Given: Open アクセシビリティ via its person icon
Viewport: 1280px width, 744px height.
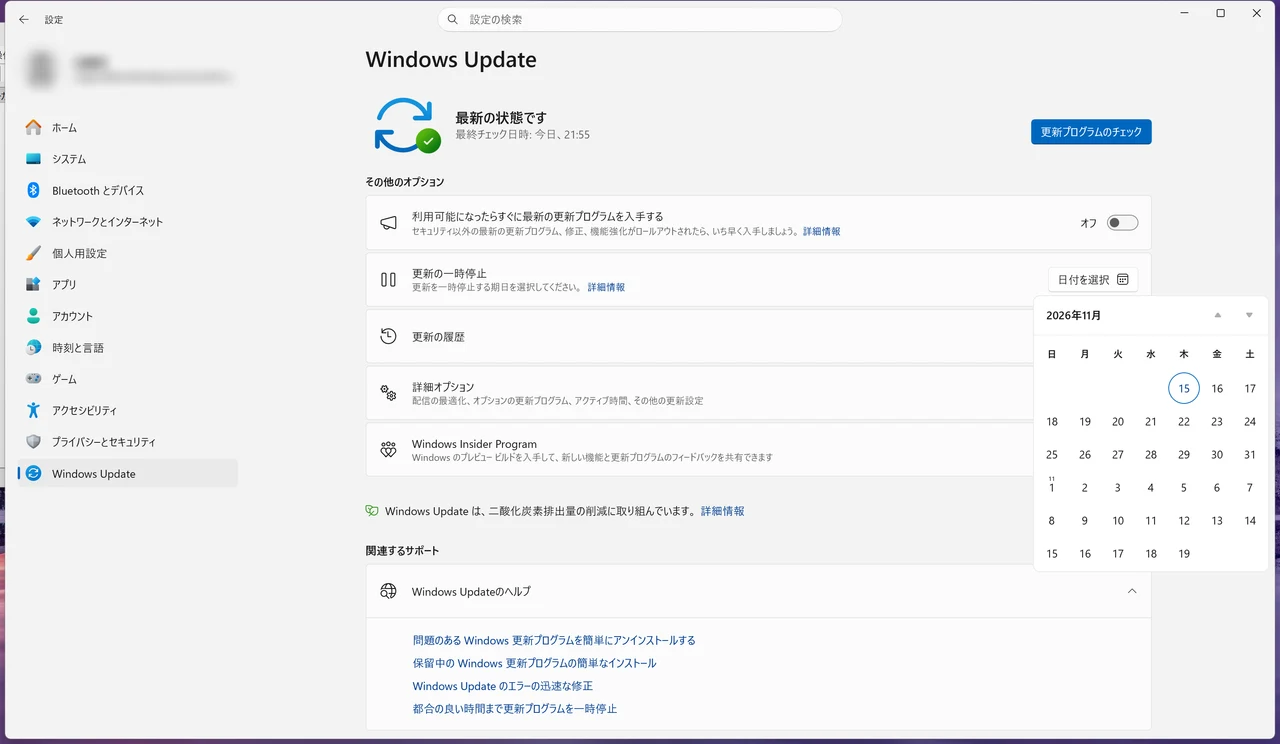Looking at the screenshot, I should coord(33,410).
